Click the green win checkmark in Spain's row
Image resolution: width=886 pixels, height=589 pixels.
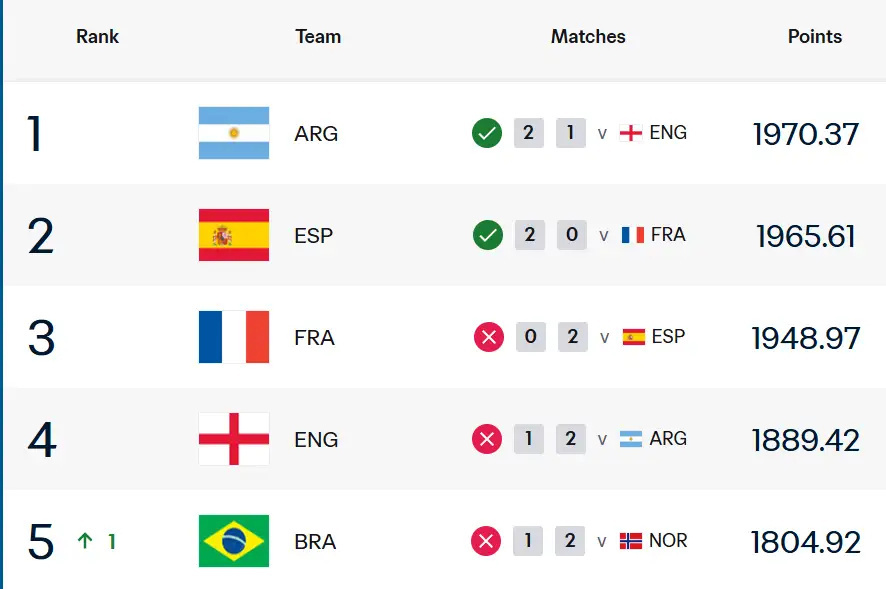[x=488, y=235]
